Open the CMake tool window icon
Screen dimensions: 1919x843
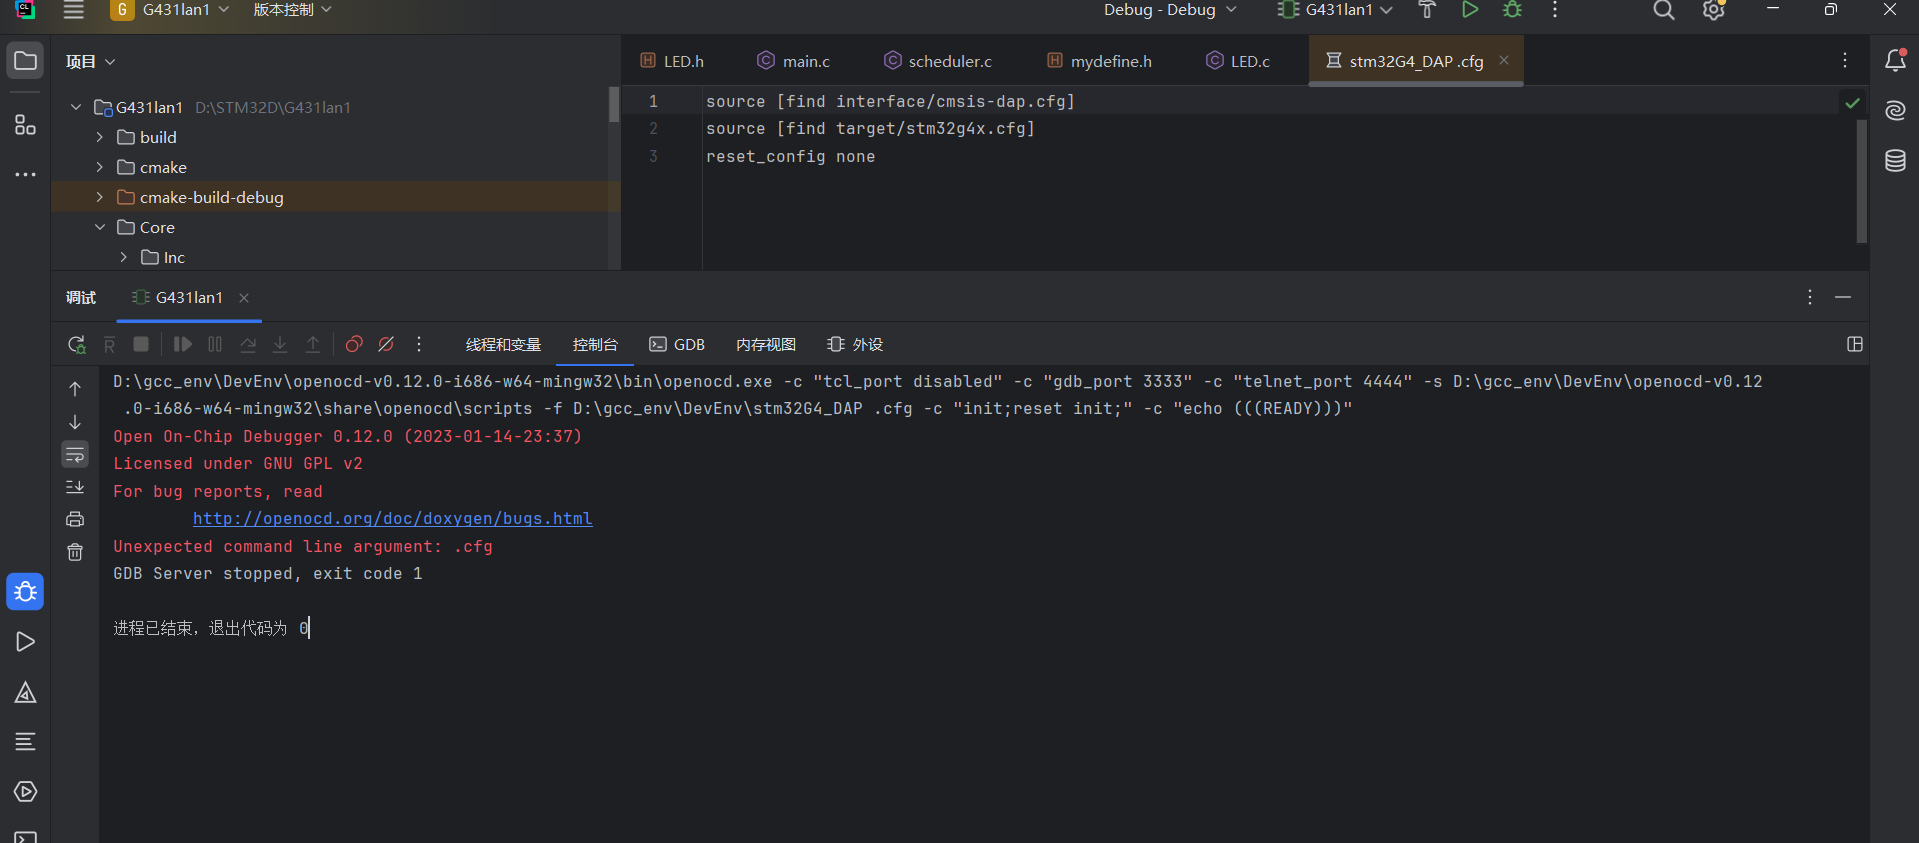pos(25,692)
